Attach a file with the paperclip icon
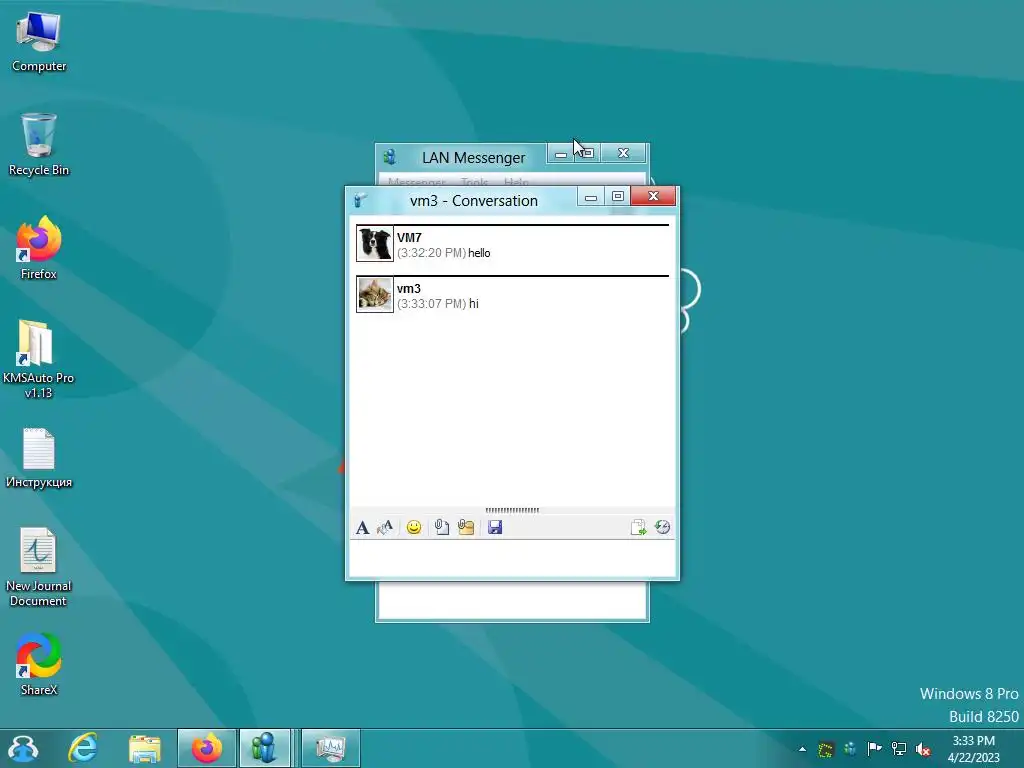 [442, 527]
